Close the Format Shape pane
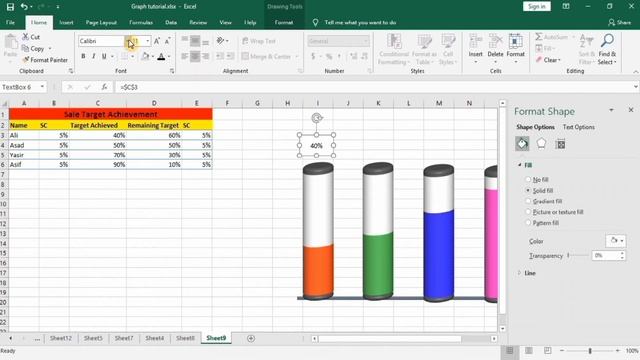This screenshot has width=640, height=360. point(631,110)
